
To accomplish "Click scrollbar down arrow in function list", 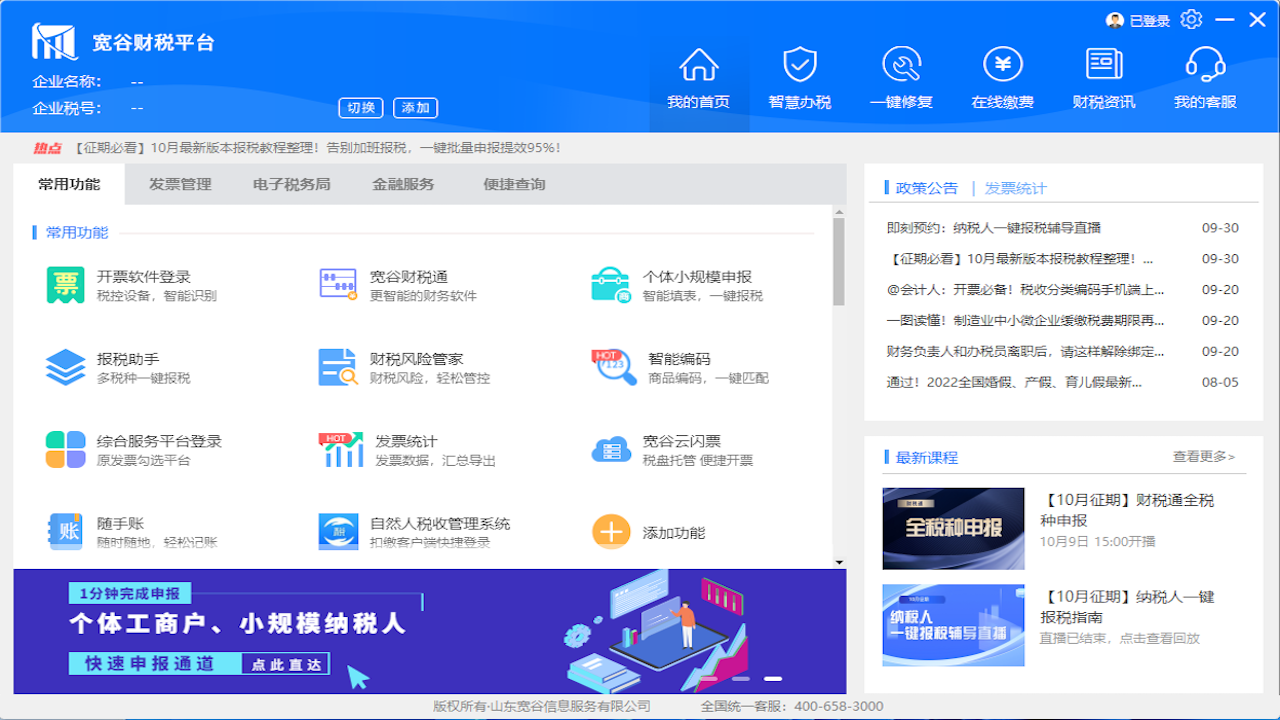I will pos(839,563).
